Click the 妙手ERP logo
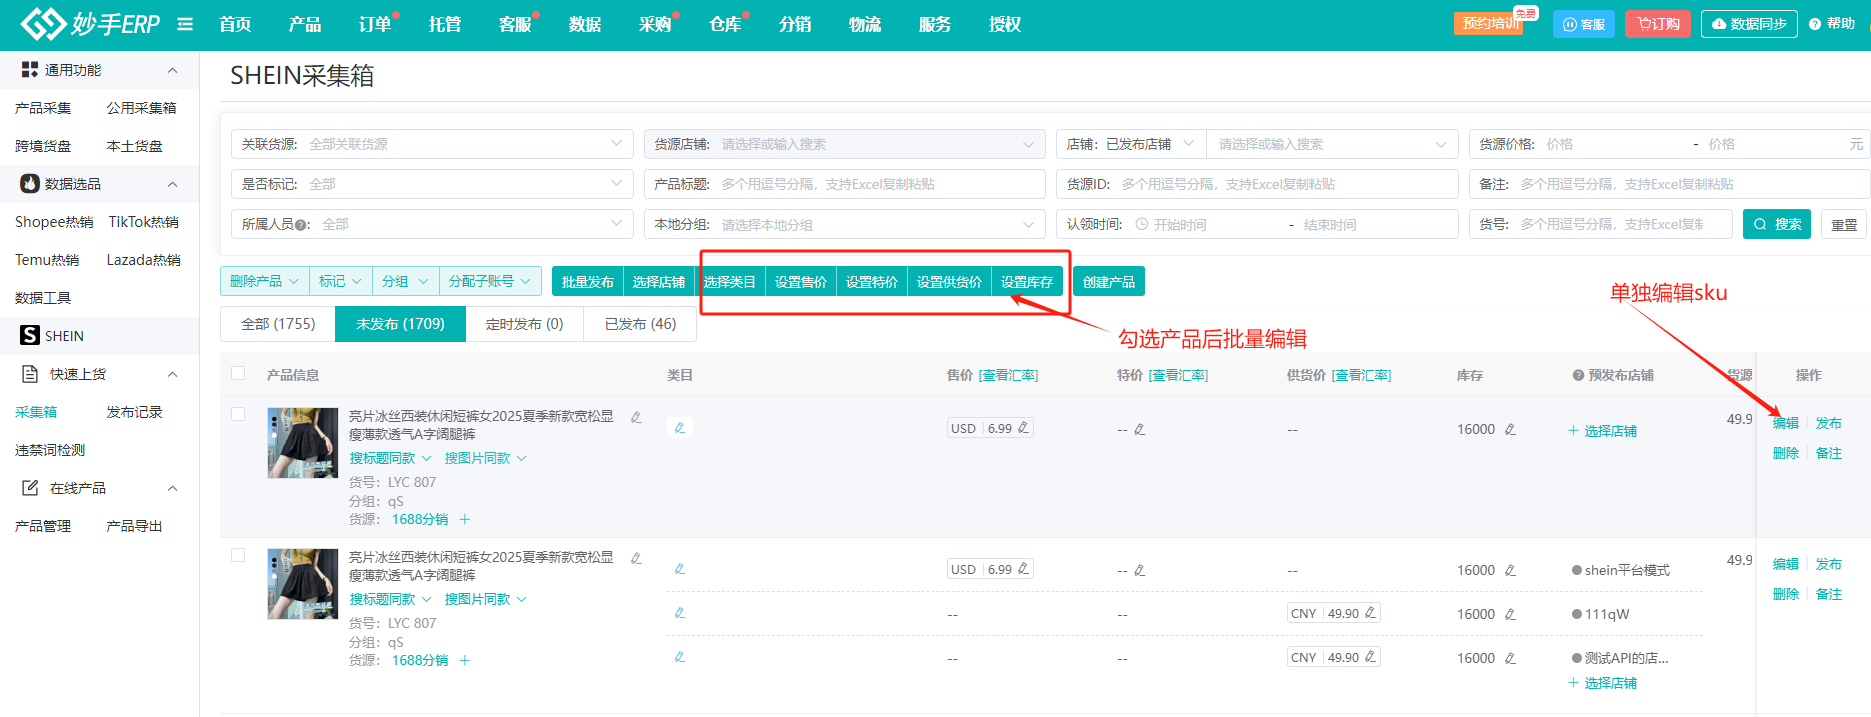 90,24
